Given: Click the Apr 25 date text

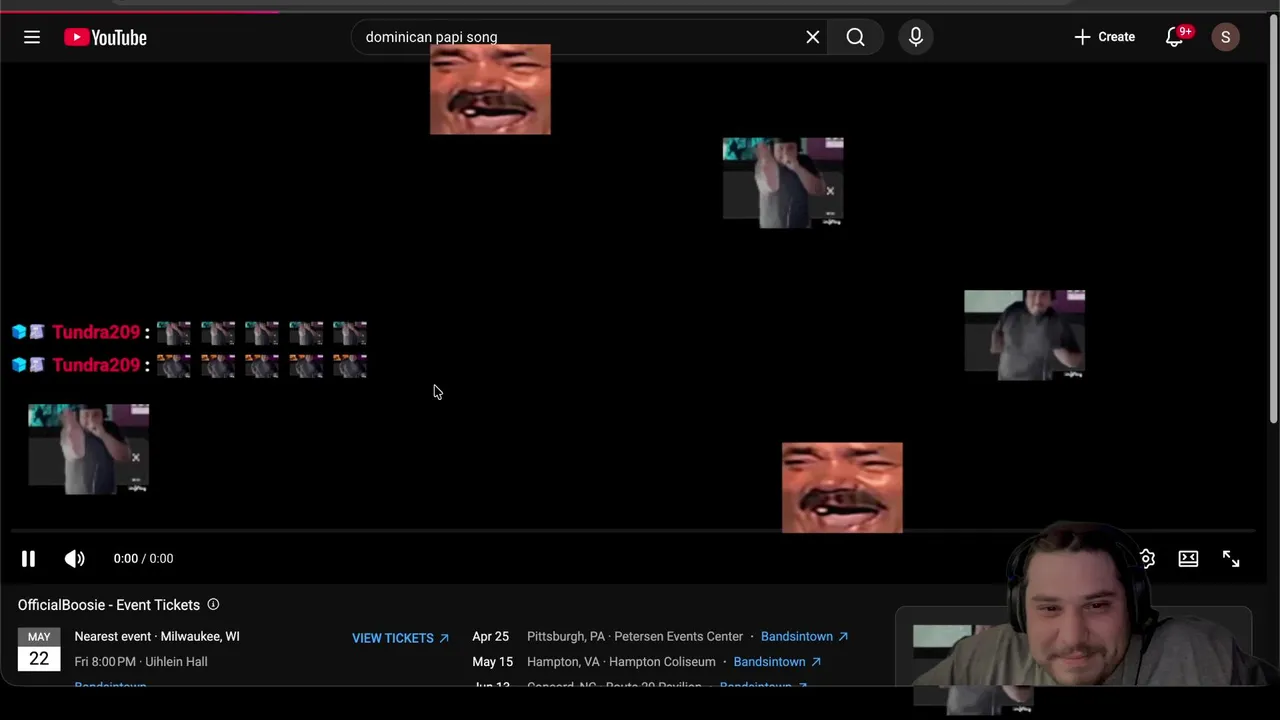Looking at the screenshot, I should click(490, 637).
